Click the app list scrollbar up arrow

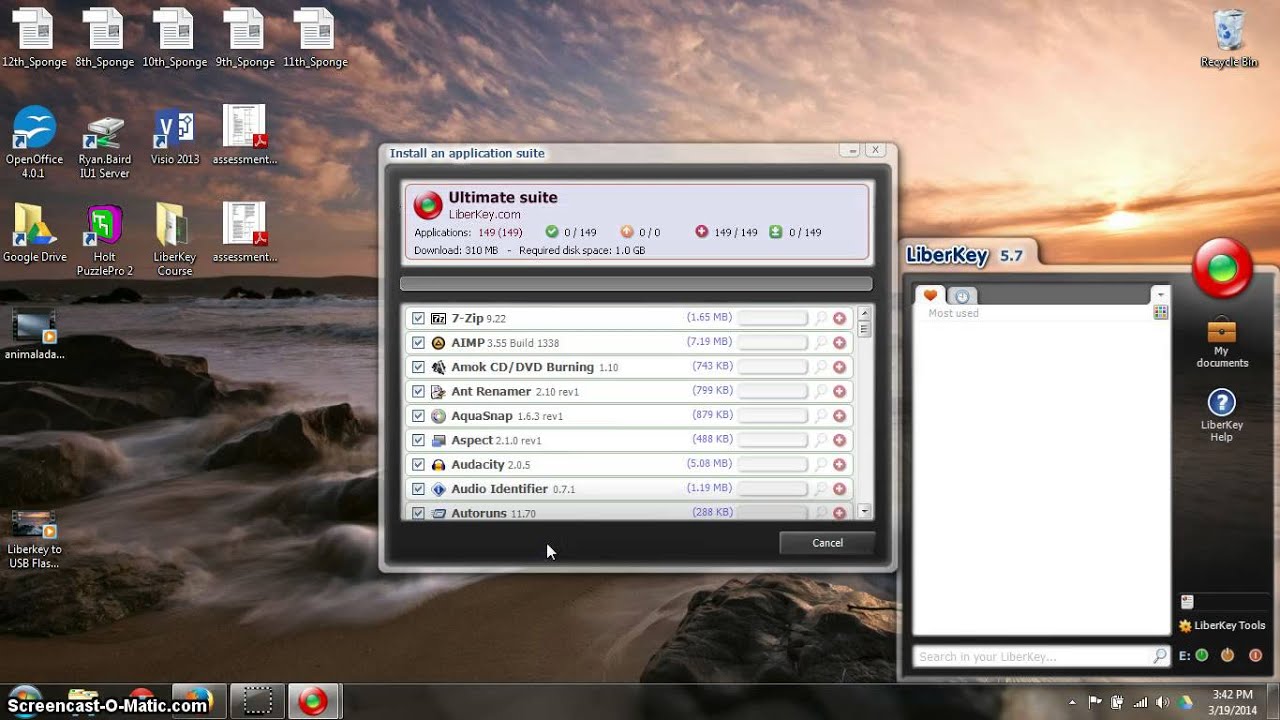pyautogui.click(x=865, y=313)
